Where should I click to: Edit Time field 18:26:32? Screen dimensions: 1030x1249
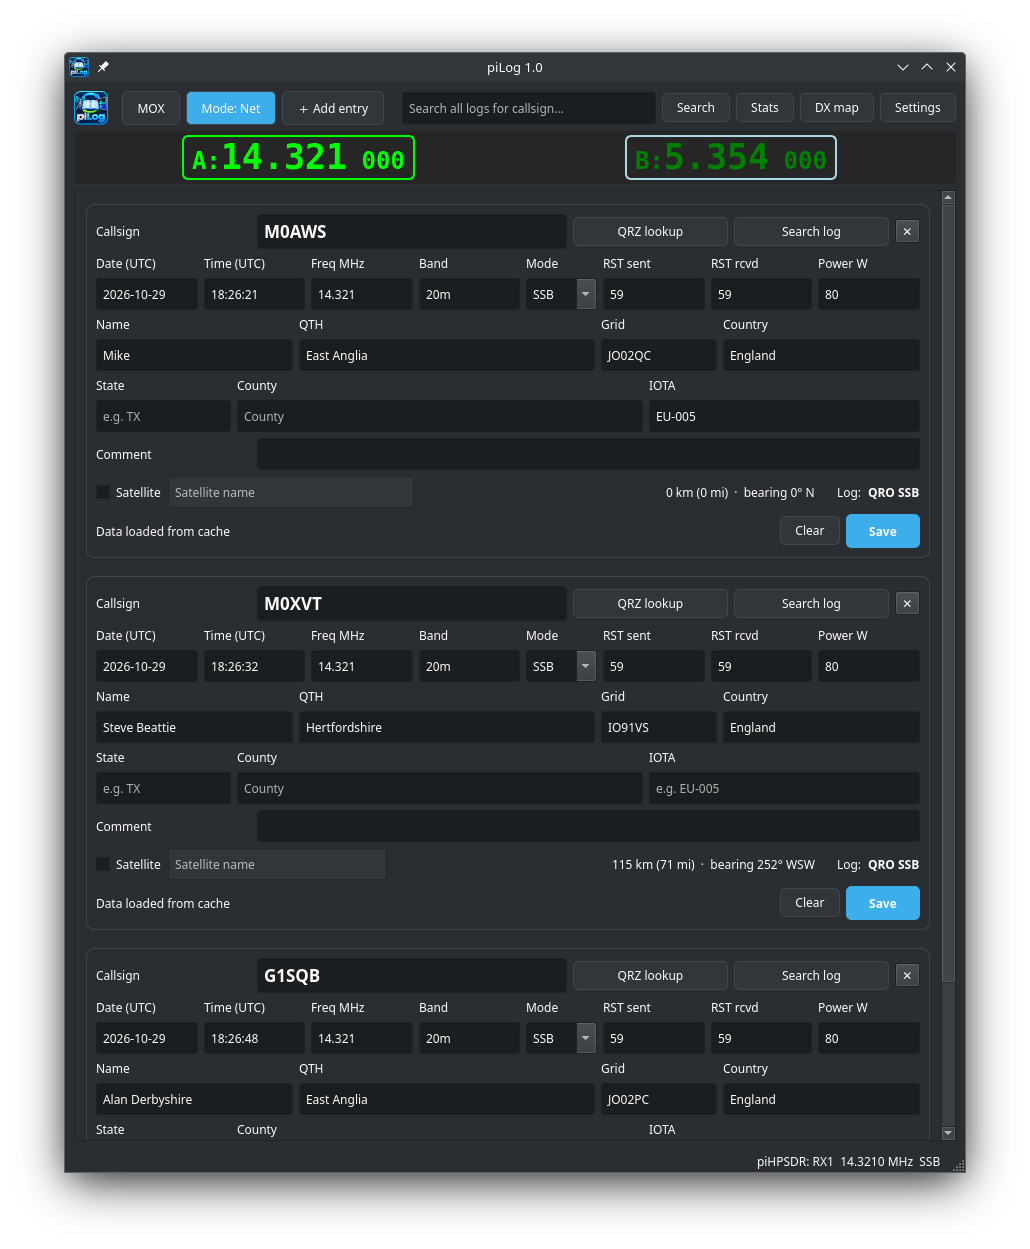(x=254, y=666)
